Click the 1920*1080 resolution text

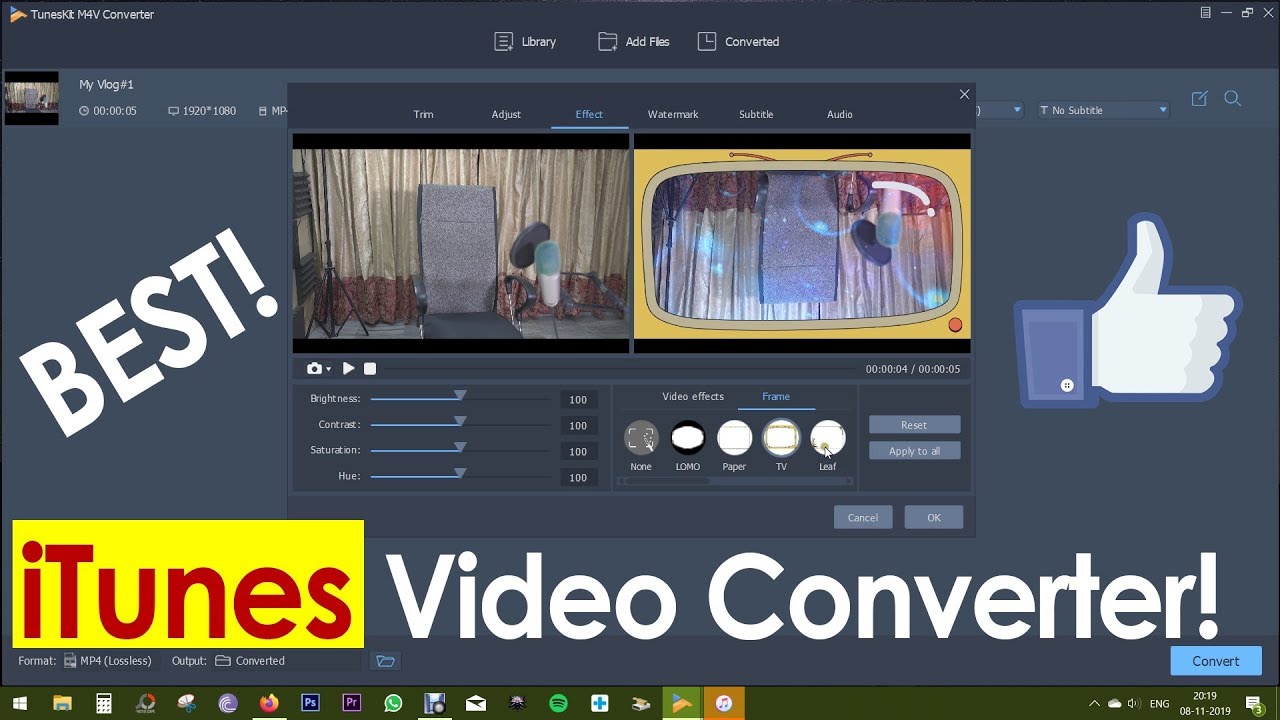(x=209, y=111)
